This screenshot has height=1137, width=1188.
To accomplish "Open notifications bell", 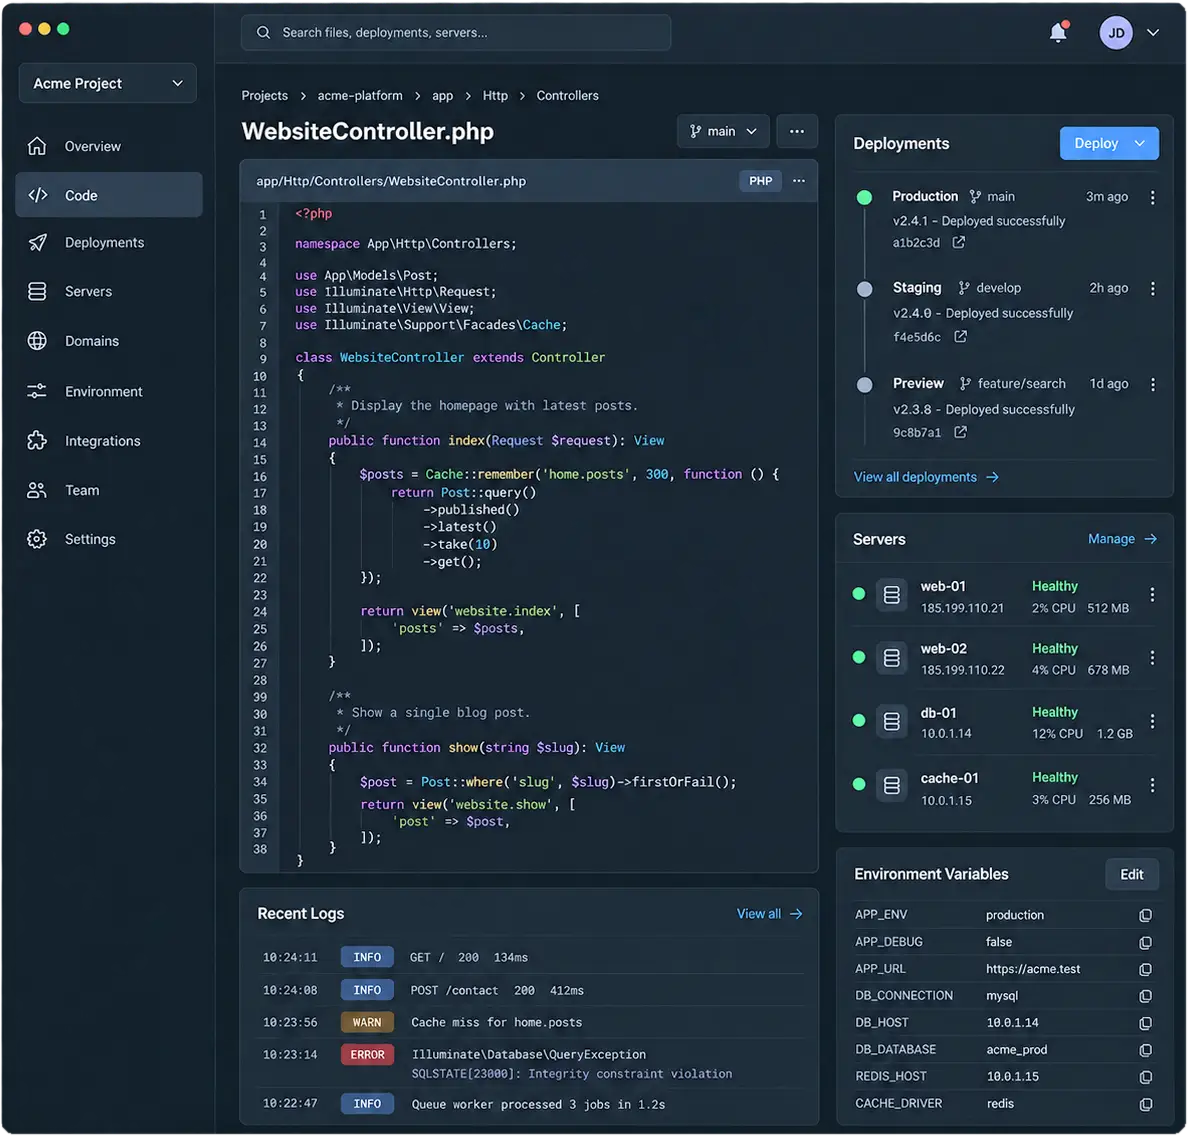I will point(1058,32).
